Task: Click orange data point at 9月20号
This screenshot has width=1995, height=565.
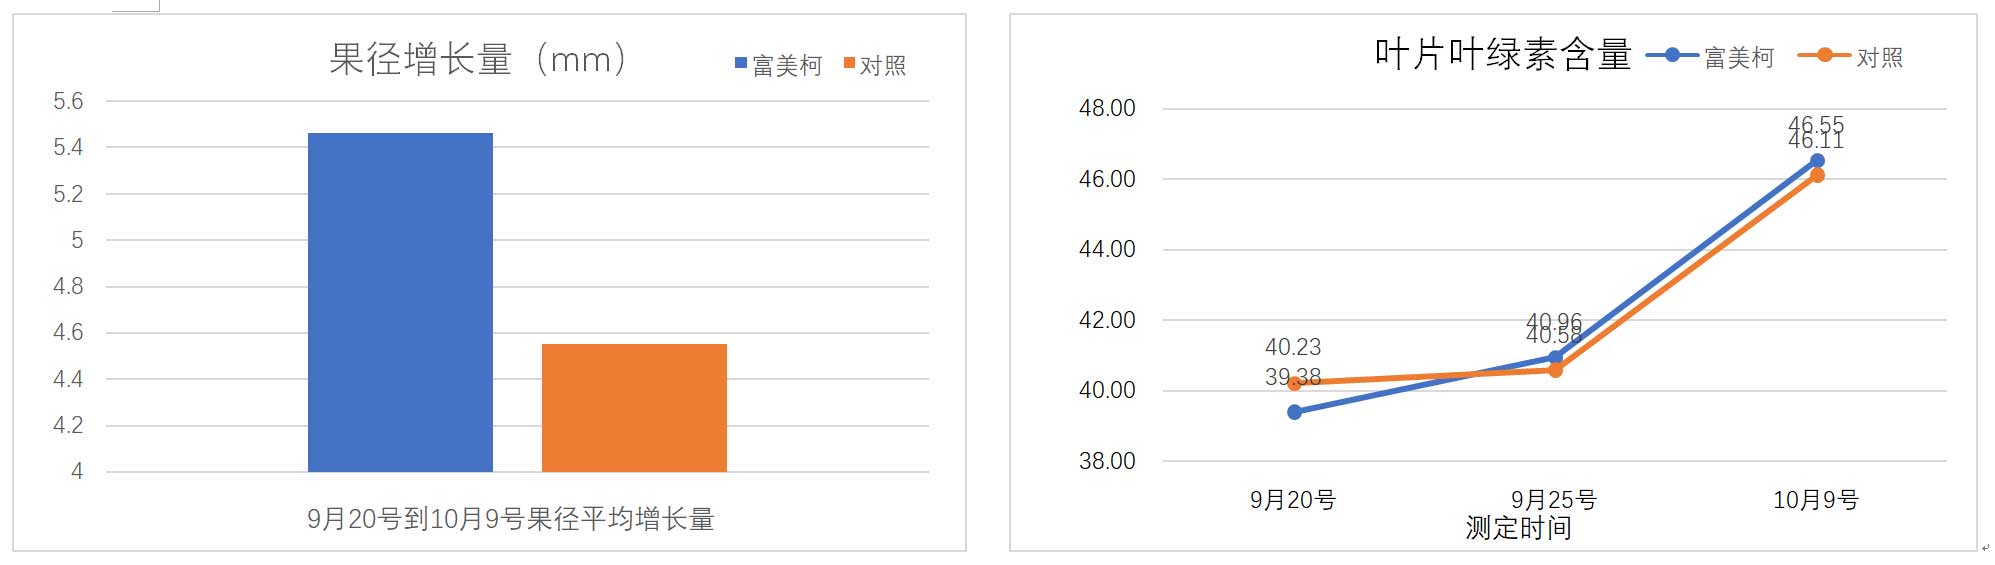Action: click(1294, 383)
